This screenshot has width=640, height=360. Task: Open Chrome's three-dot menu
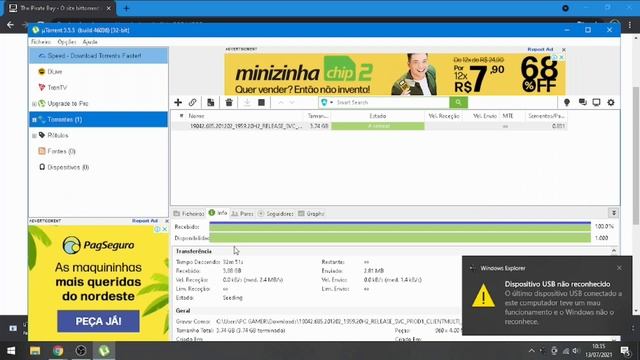(631, 25)
